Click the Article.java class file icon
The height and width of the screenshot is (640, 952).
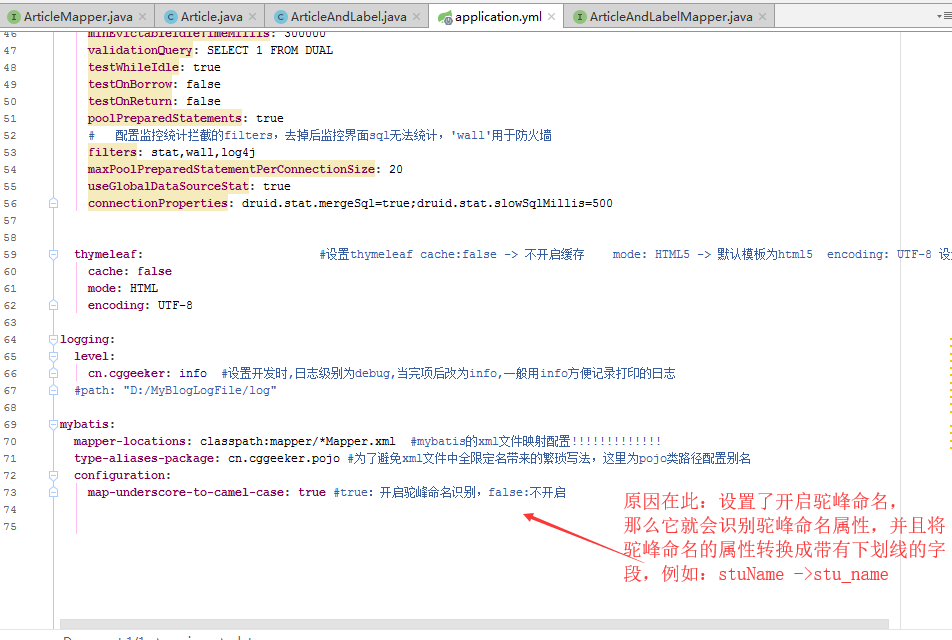coord(171,17)
